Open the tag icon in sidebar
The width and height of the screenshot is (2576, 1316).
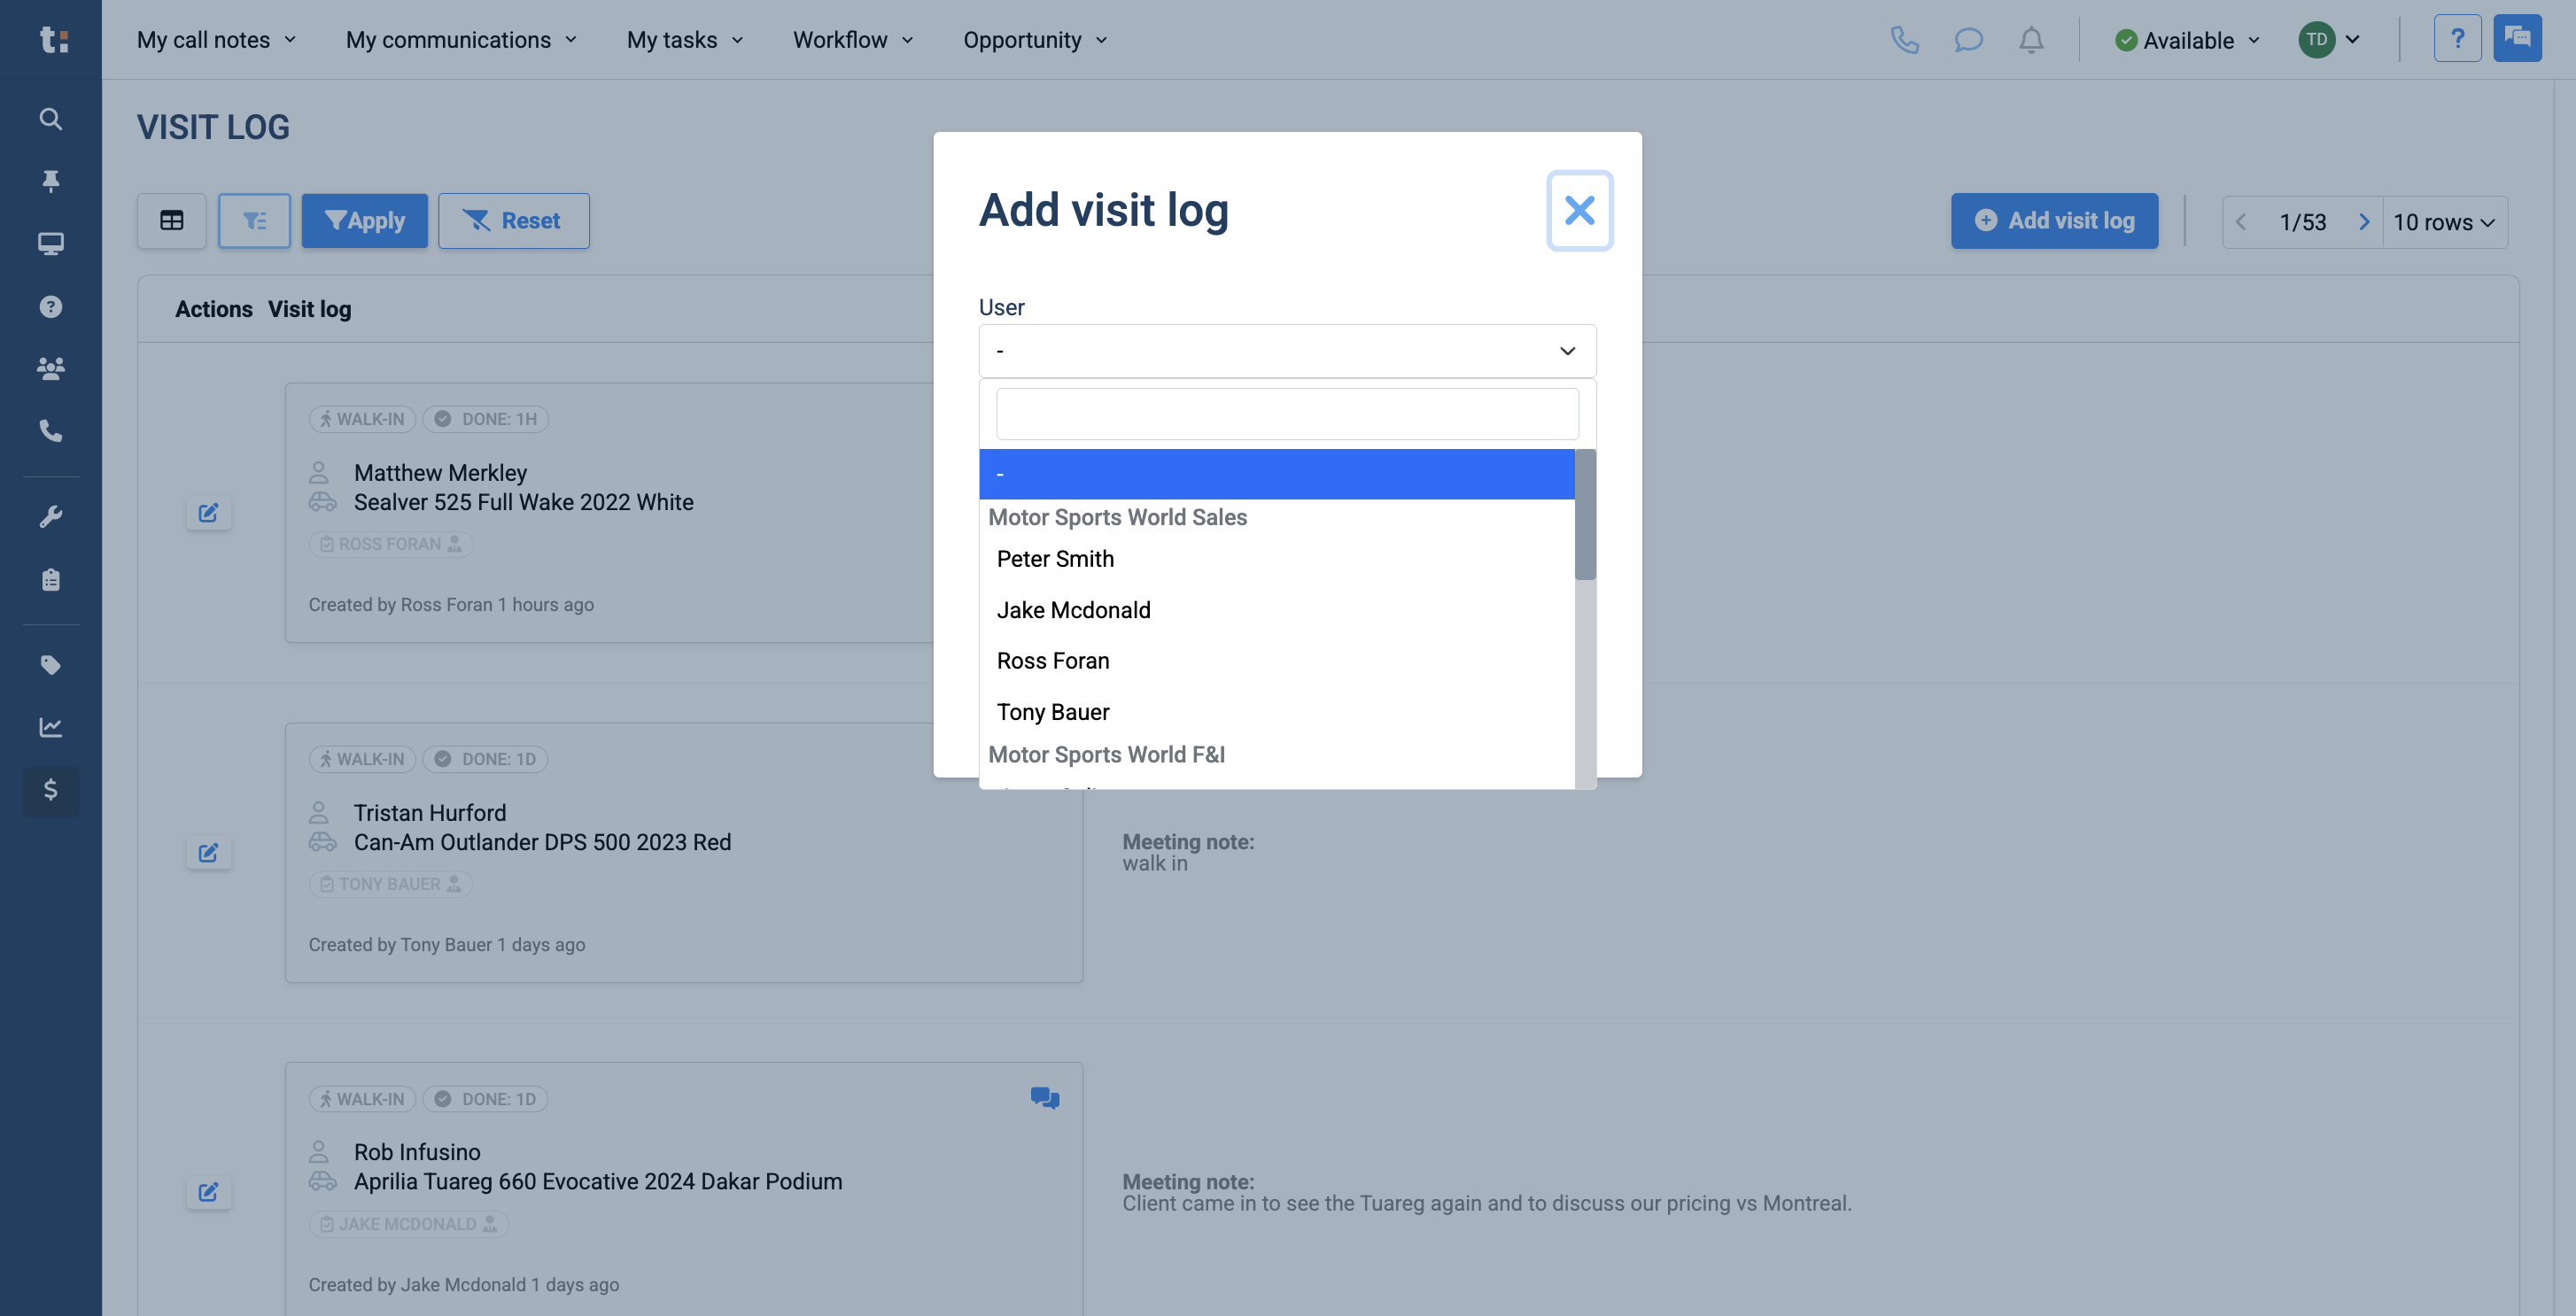point(51,665)
